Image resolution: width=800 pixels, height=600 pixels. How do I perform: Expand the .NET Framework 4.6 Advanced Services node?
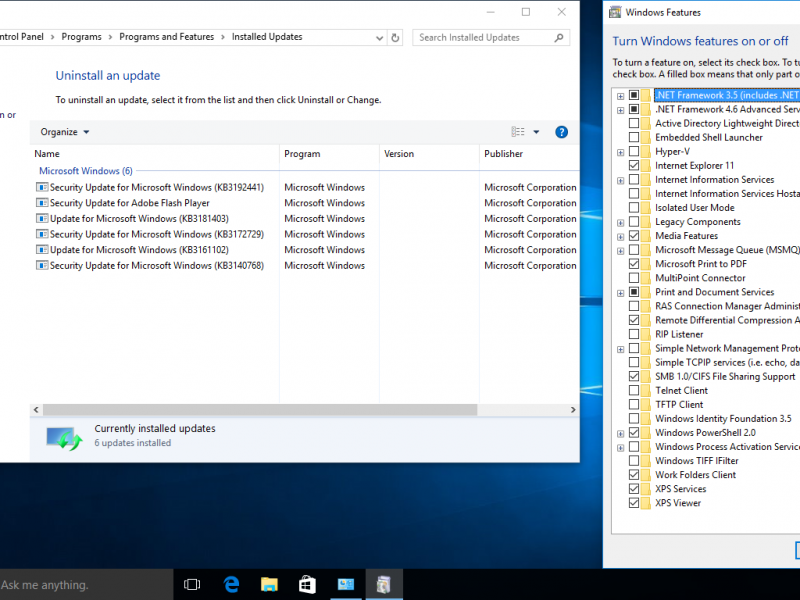(620, 110)
